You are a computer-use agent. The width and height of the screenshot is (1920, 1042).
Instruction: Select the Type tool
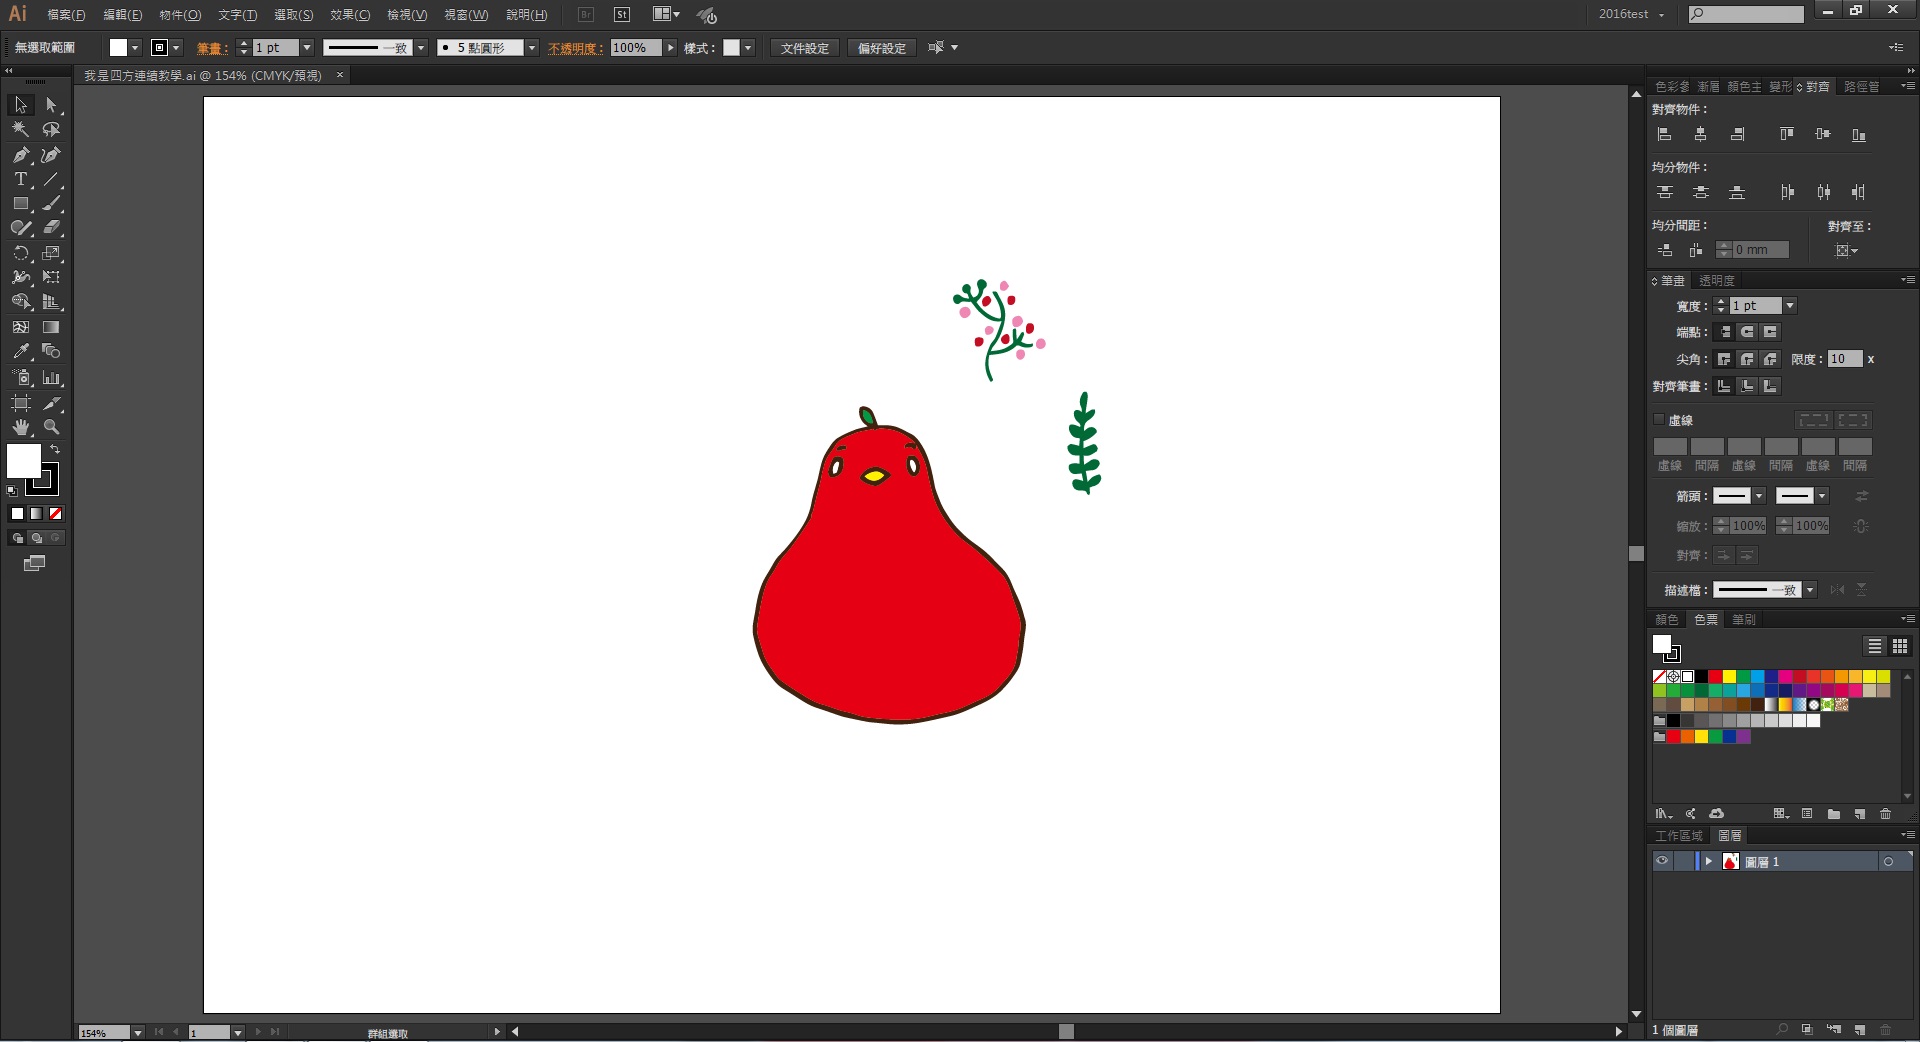20,180
